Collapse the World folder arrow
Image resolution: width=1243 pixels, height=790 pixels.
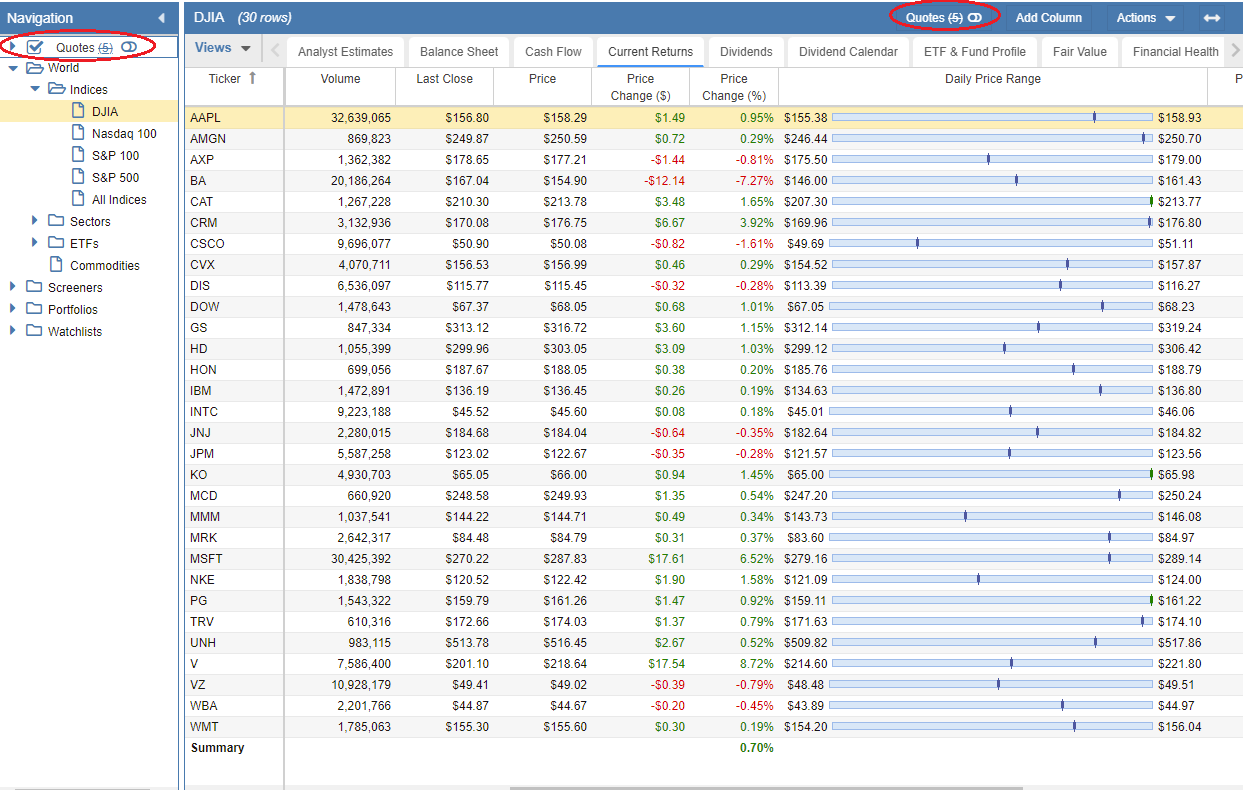(x=13, y=68)
